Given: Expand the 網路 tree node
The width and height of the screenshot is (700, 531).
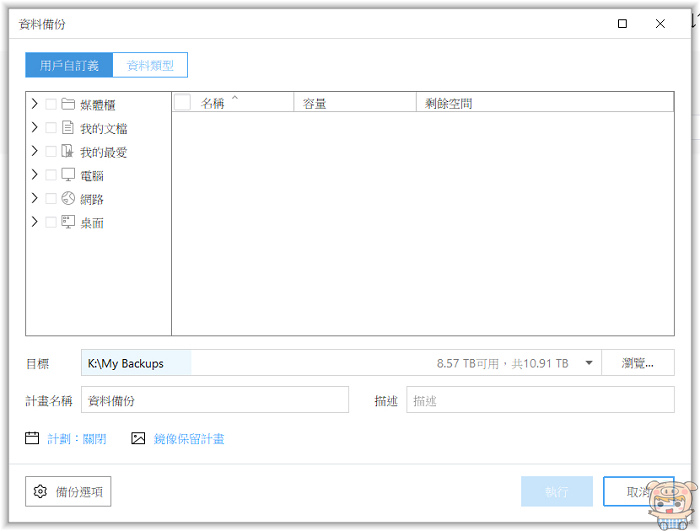Looking at the screenshot, I should (x=34, y=198).
